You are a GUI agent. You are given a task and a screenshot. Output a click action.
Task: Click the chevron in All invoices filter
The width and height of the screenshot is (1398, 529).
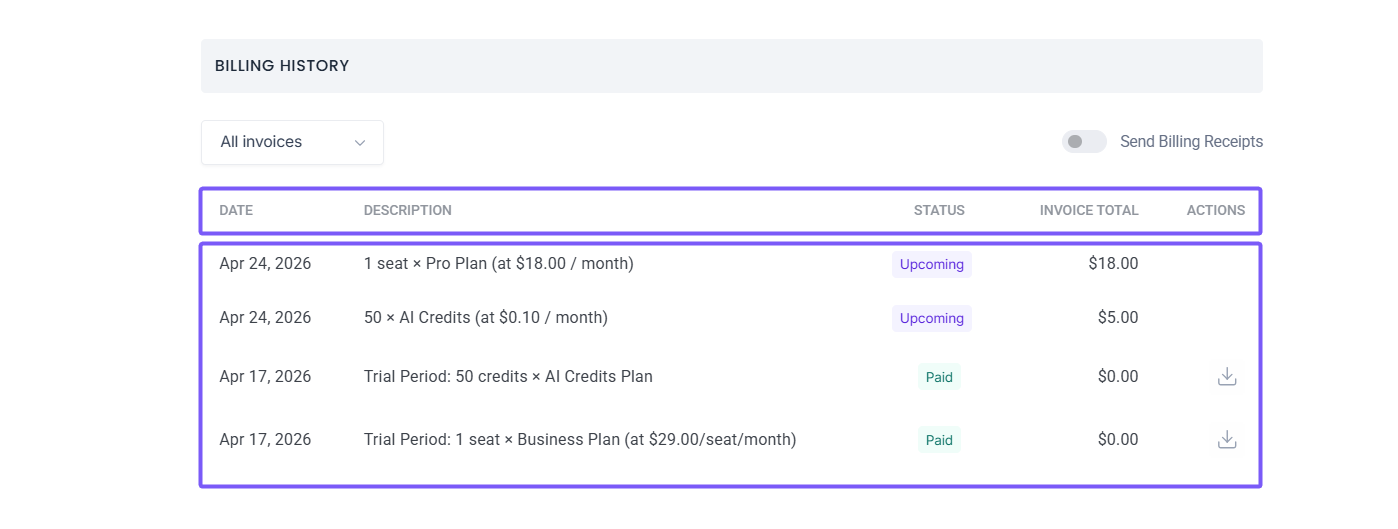tap(360, 143)
